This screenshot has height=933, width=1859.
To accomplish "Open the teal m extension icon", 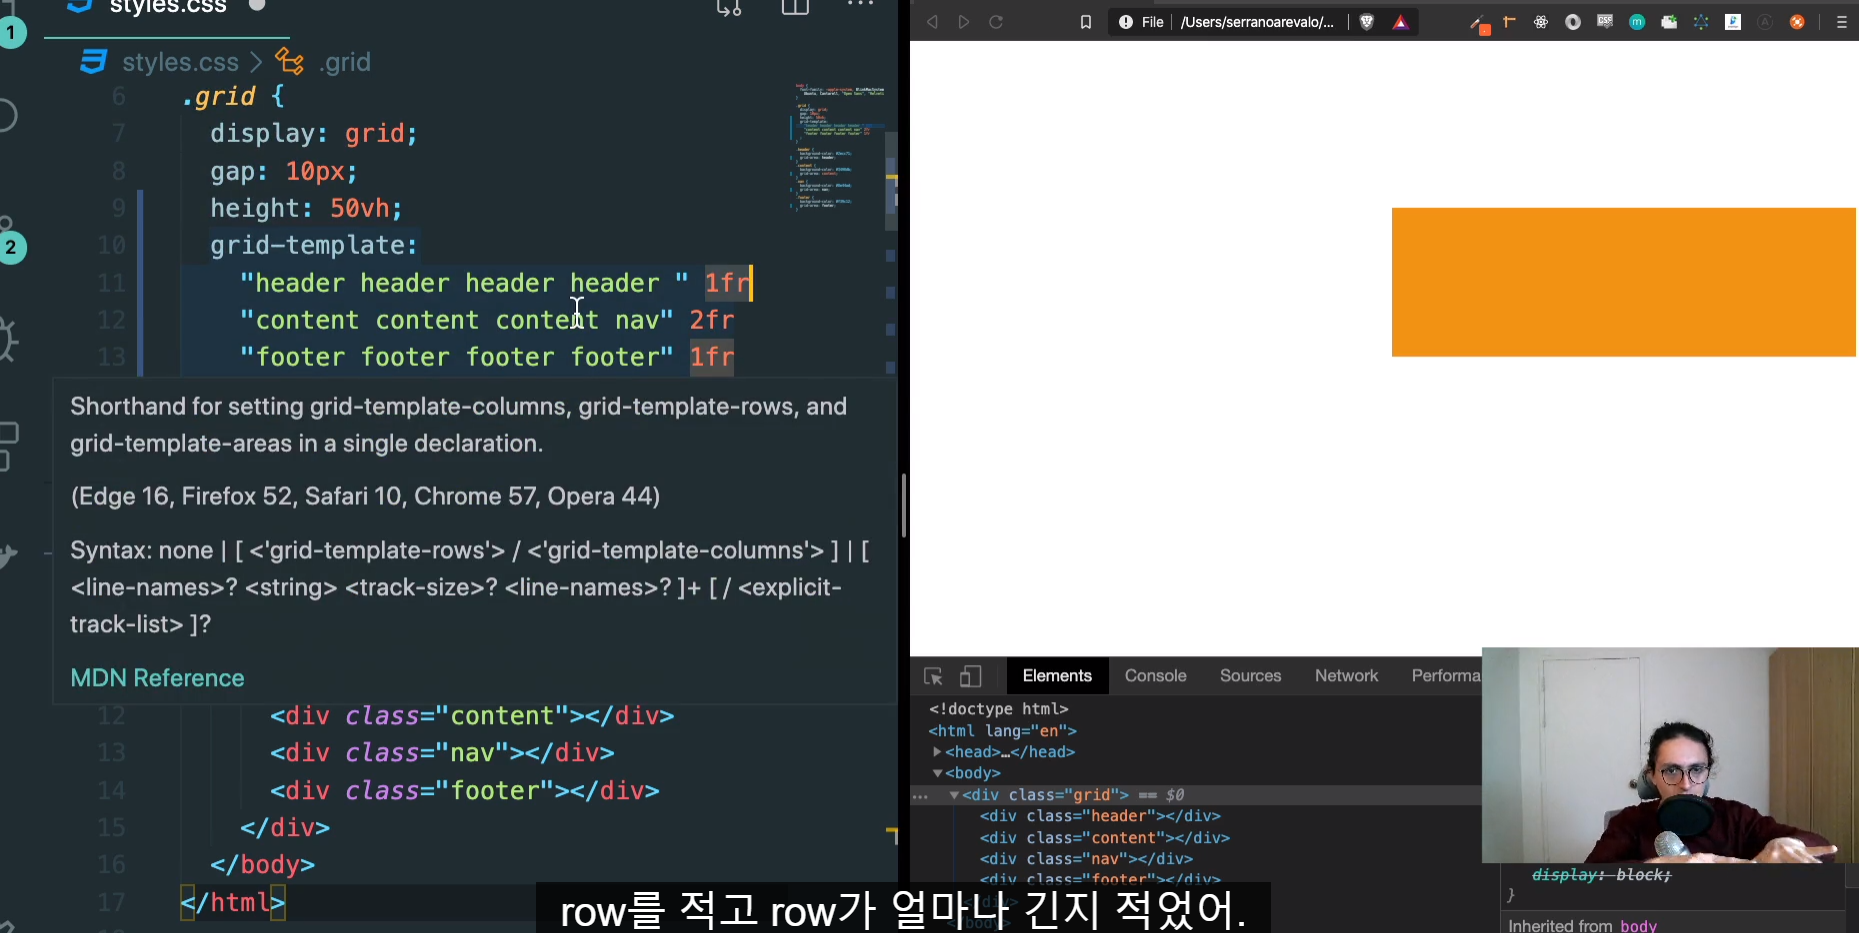I will (x=1637, y=22).
